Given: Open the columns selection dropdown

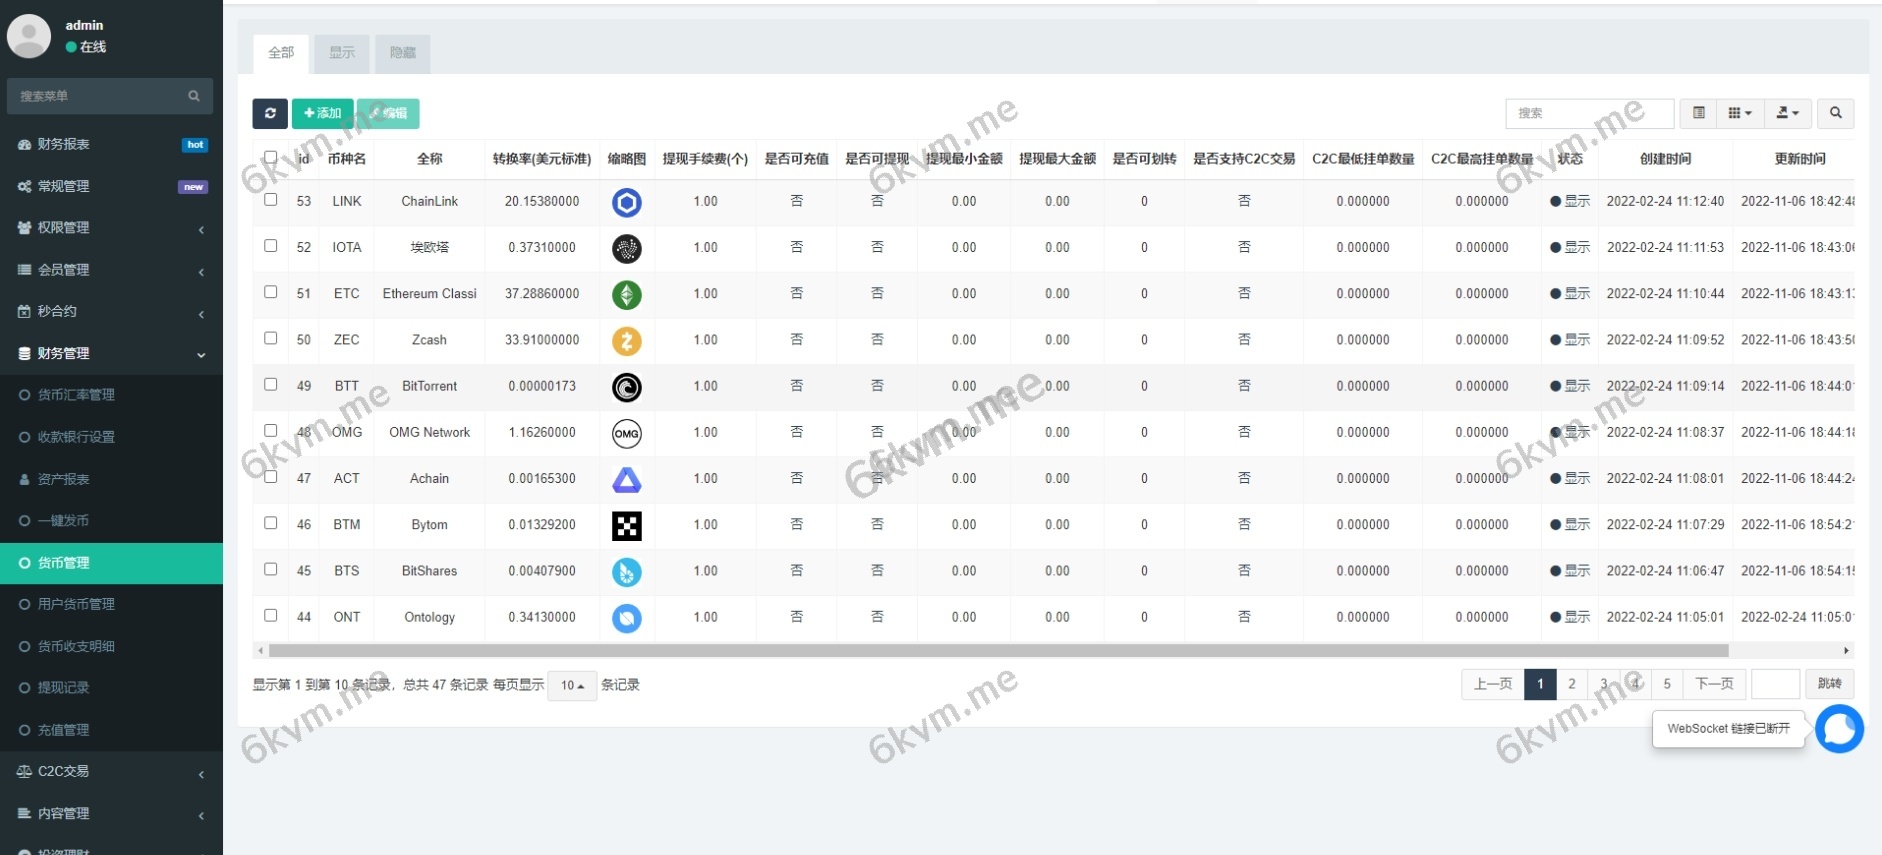Looking at the screenshot, I should tap(1740, 113).
